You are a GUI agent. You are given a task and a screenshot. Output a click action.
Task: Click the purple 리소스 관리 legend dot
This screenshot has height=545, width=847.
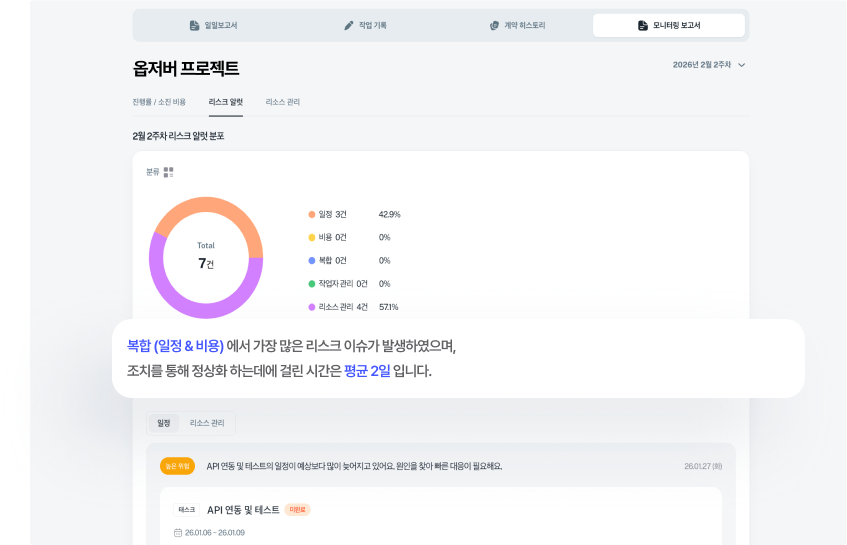(312, 307)
